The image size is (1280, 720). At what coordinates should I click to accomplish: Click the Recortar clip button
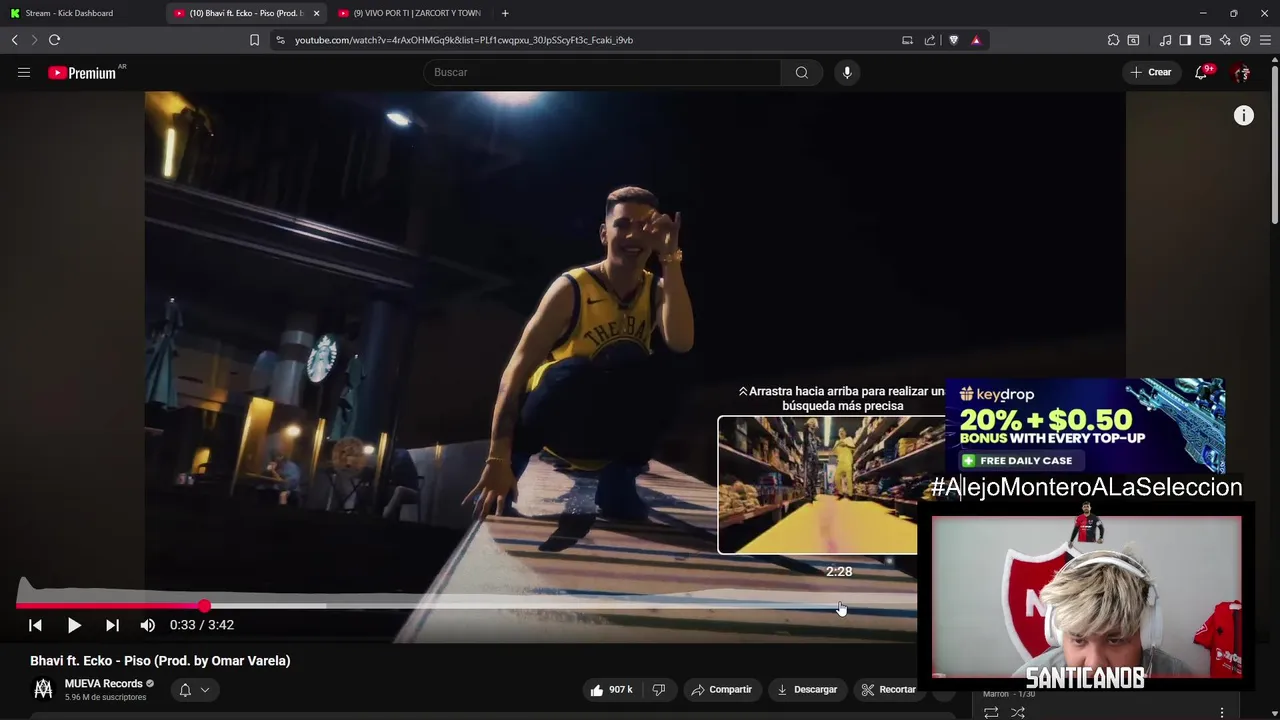tap(889, 690)
